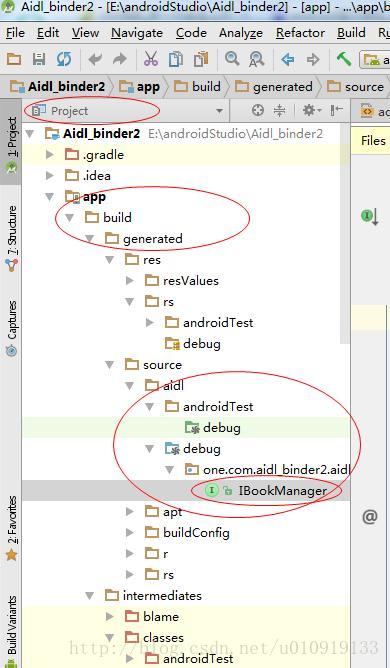Hide the project tool window

(x=337, y=110)
